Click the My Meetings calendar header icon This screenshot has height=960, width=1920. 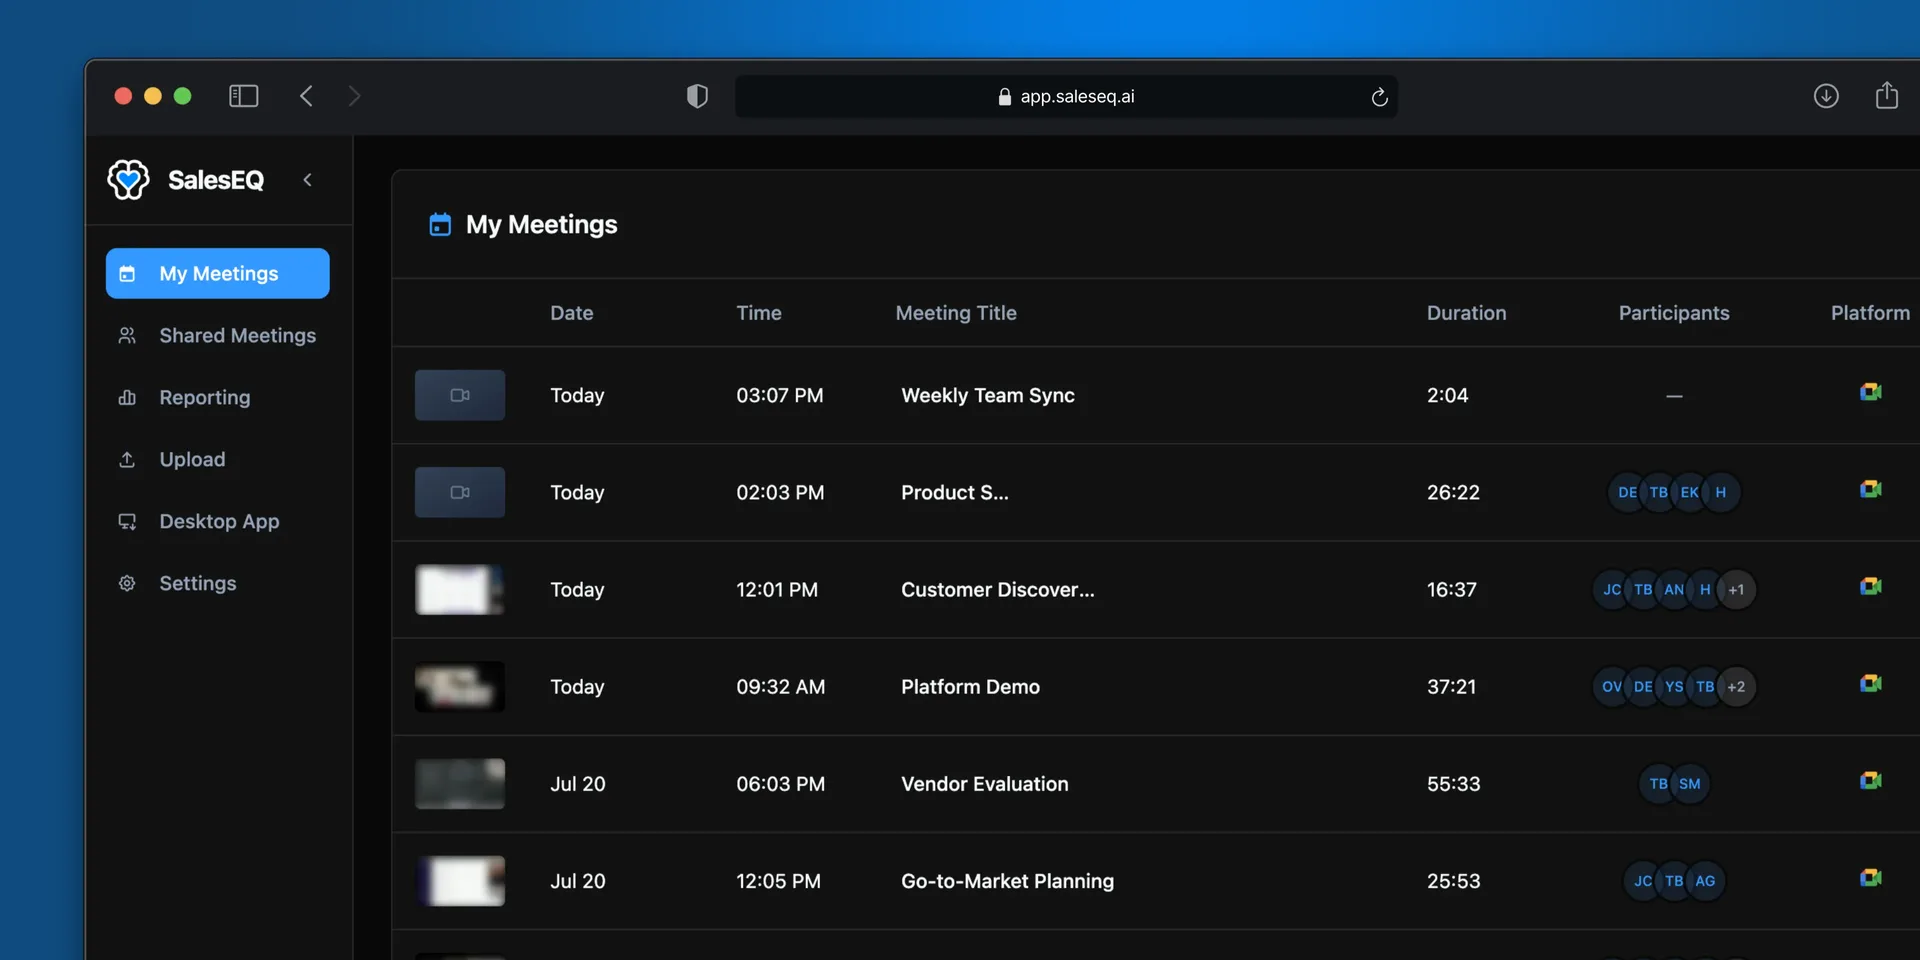point(440,224)
